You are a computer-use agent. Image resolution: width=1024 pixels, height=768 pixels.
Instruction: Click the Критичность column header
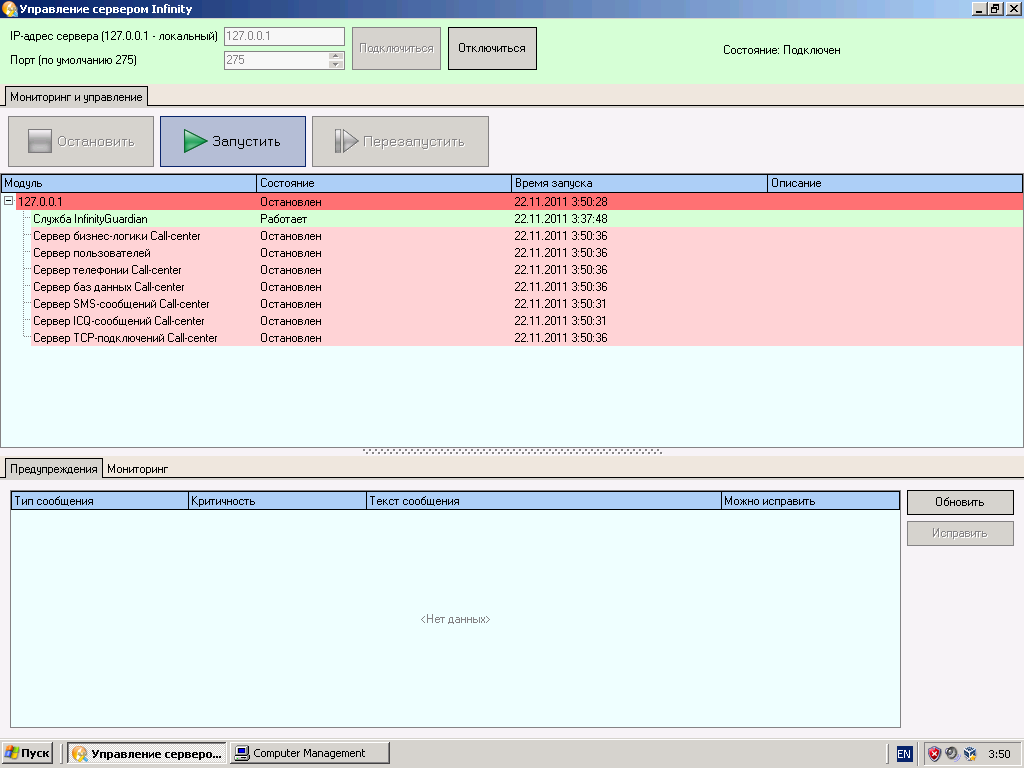tap(277, 501)
